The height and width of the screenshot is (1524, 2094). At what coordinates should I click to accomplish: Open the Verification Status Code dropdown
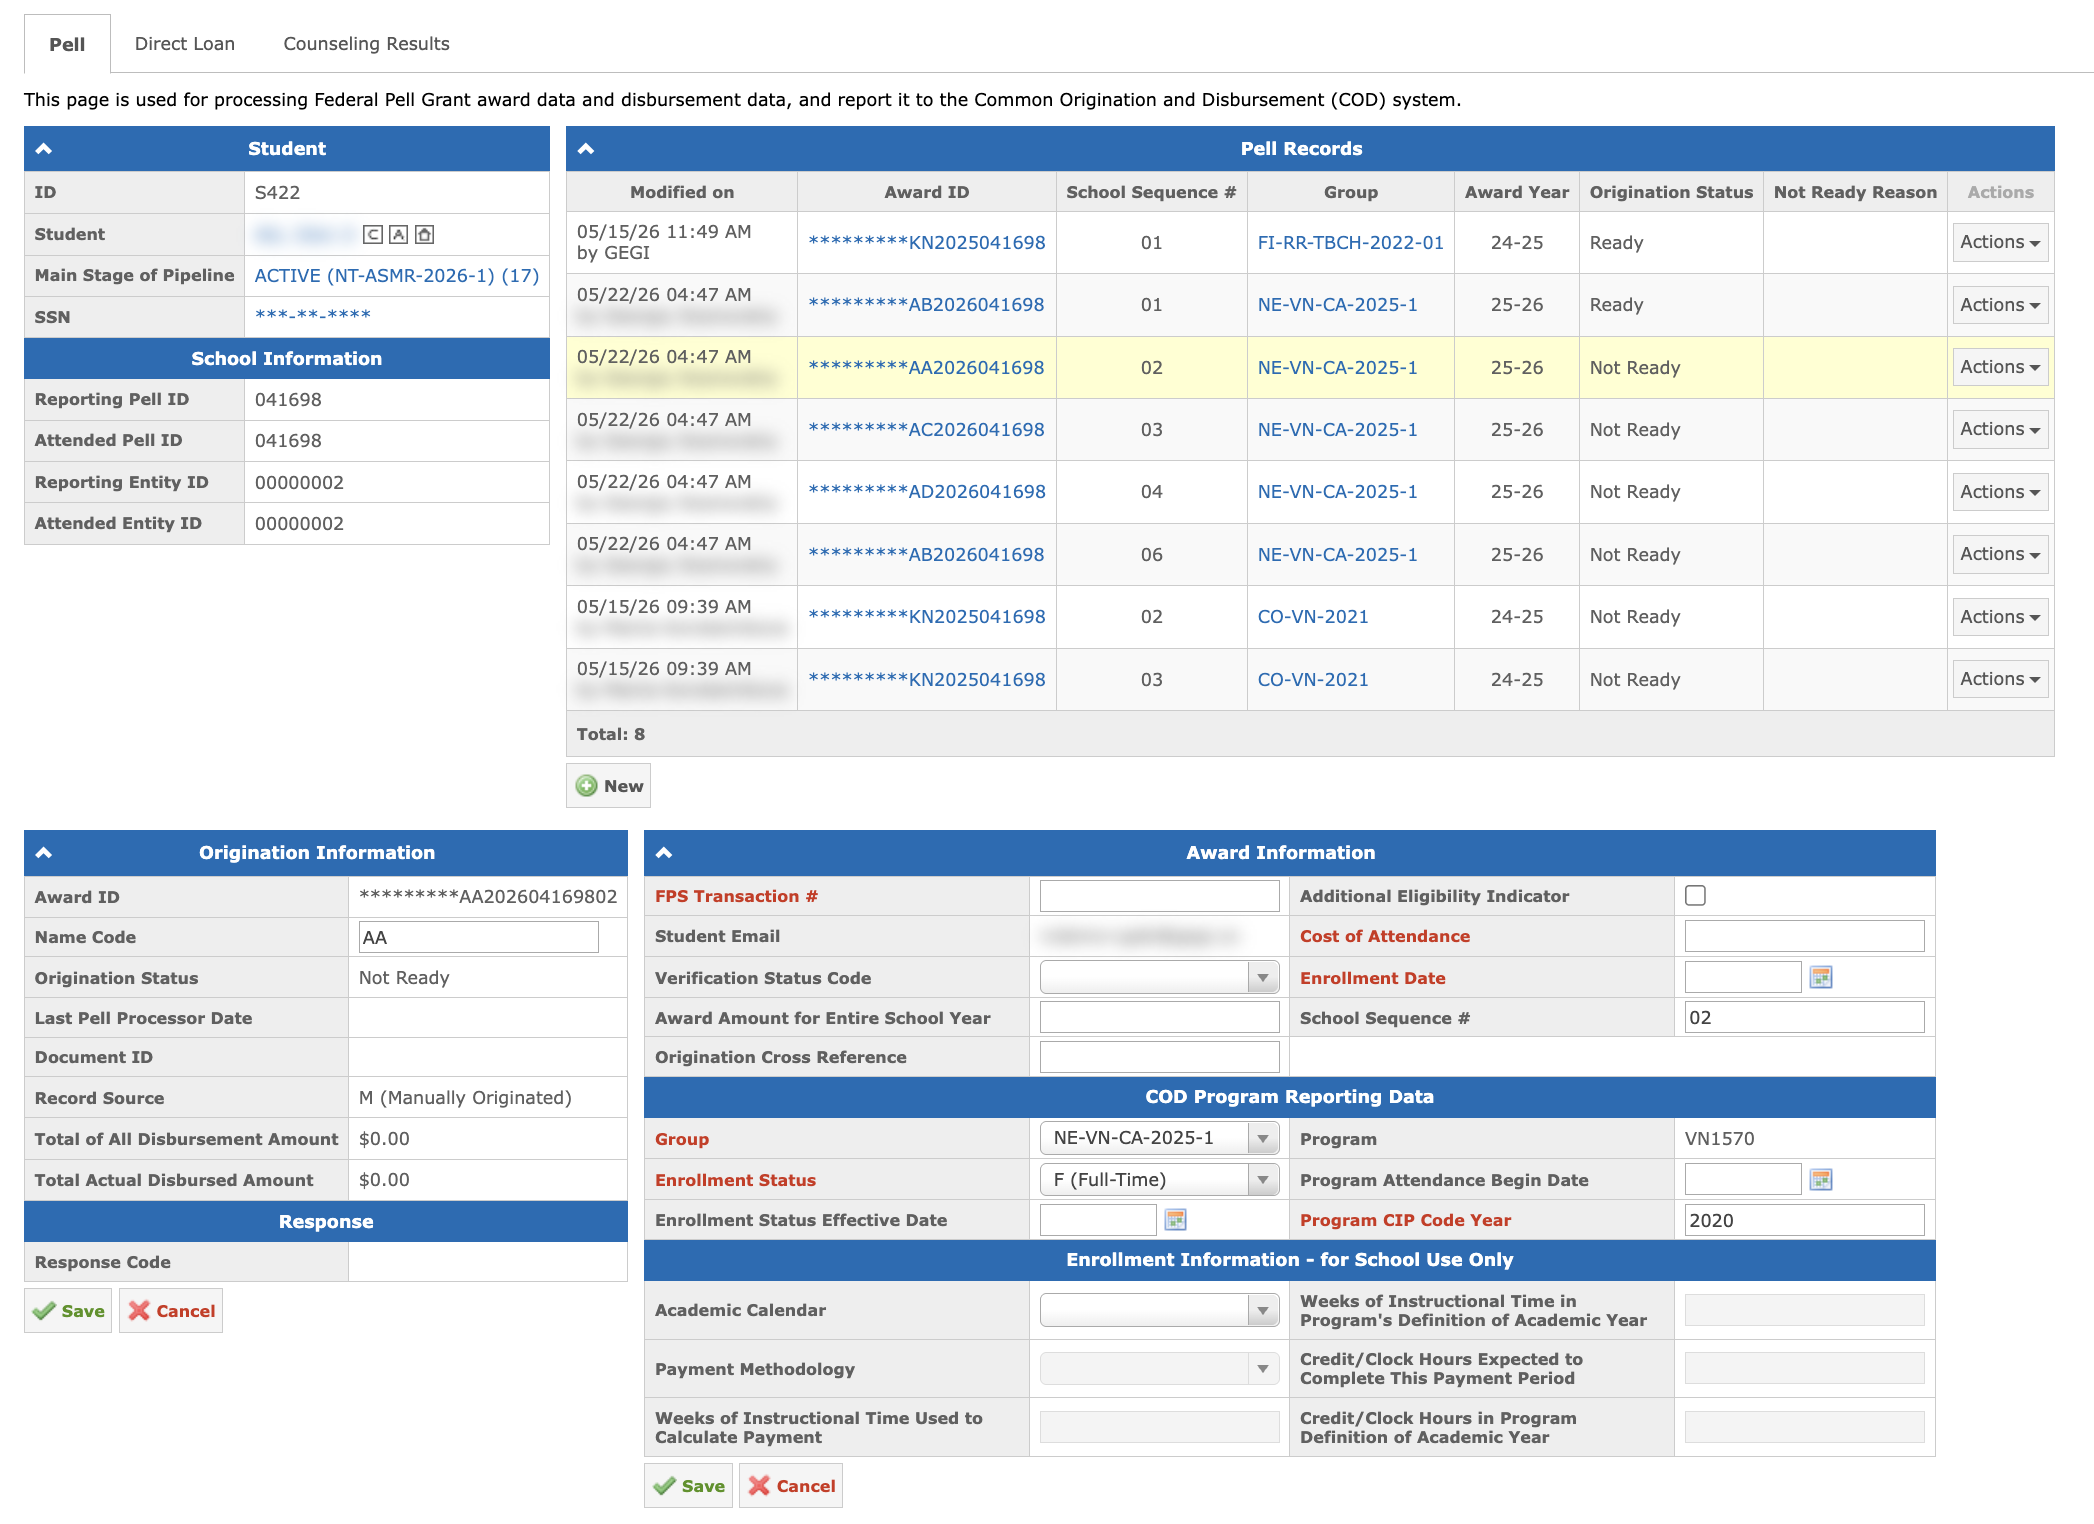coord(1159,977)
